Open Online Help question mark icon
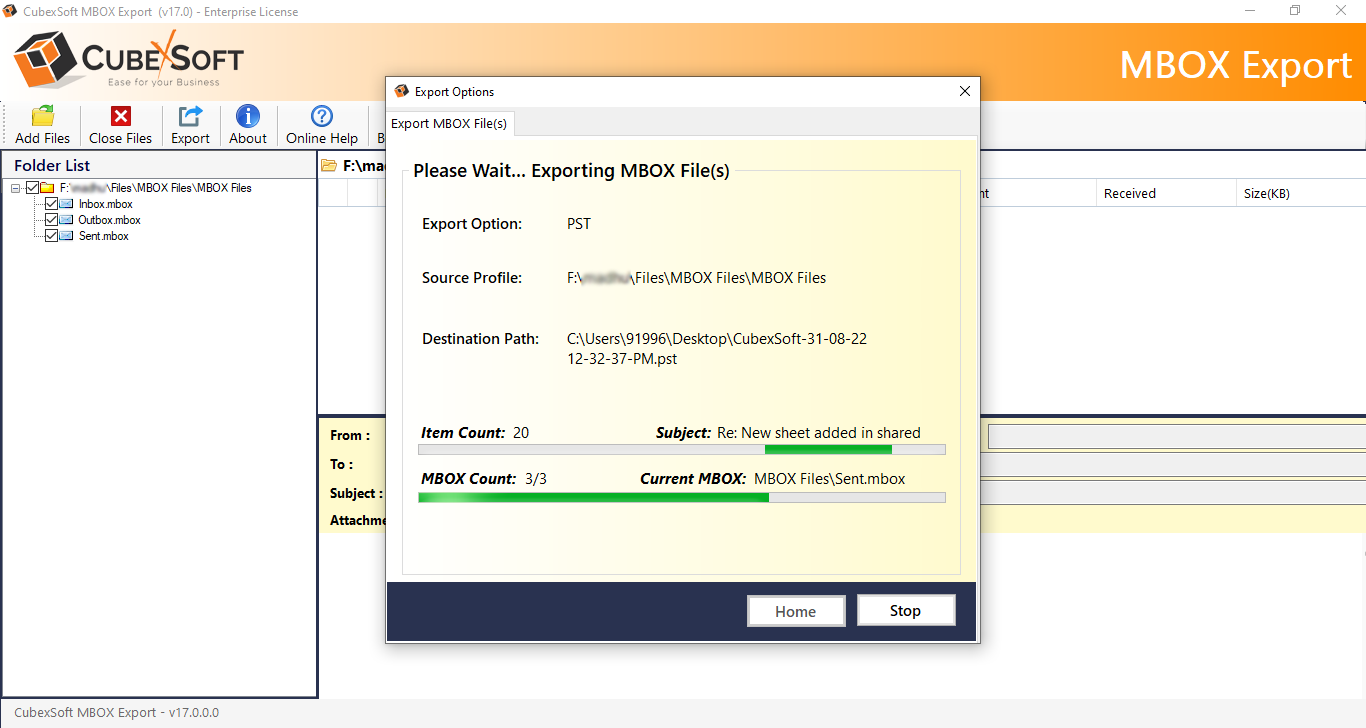The height and width of the screenshot is (728, 1366). tap(321, 116)
